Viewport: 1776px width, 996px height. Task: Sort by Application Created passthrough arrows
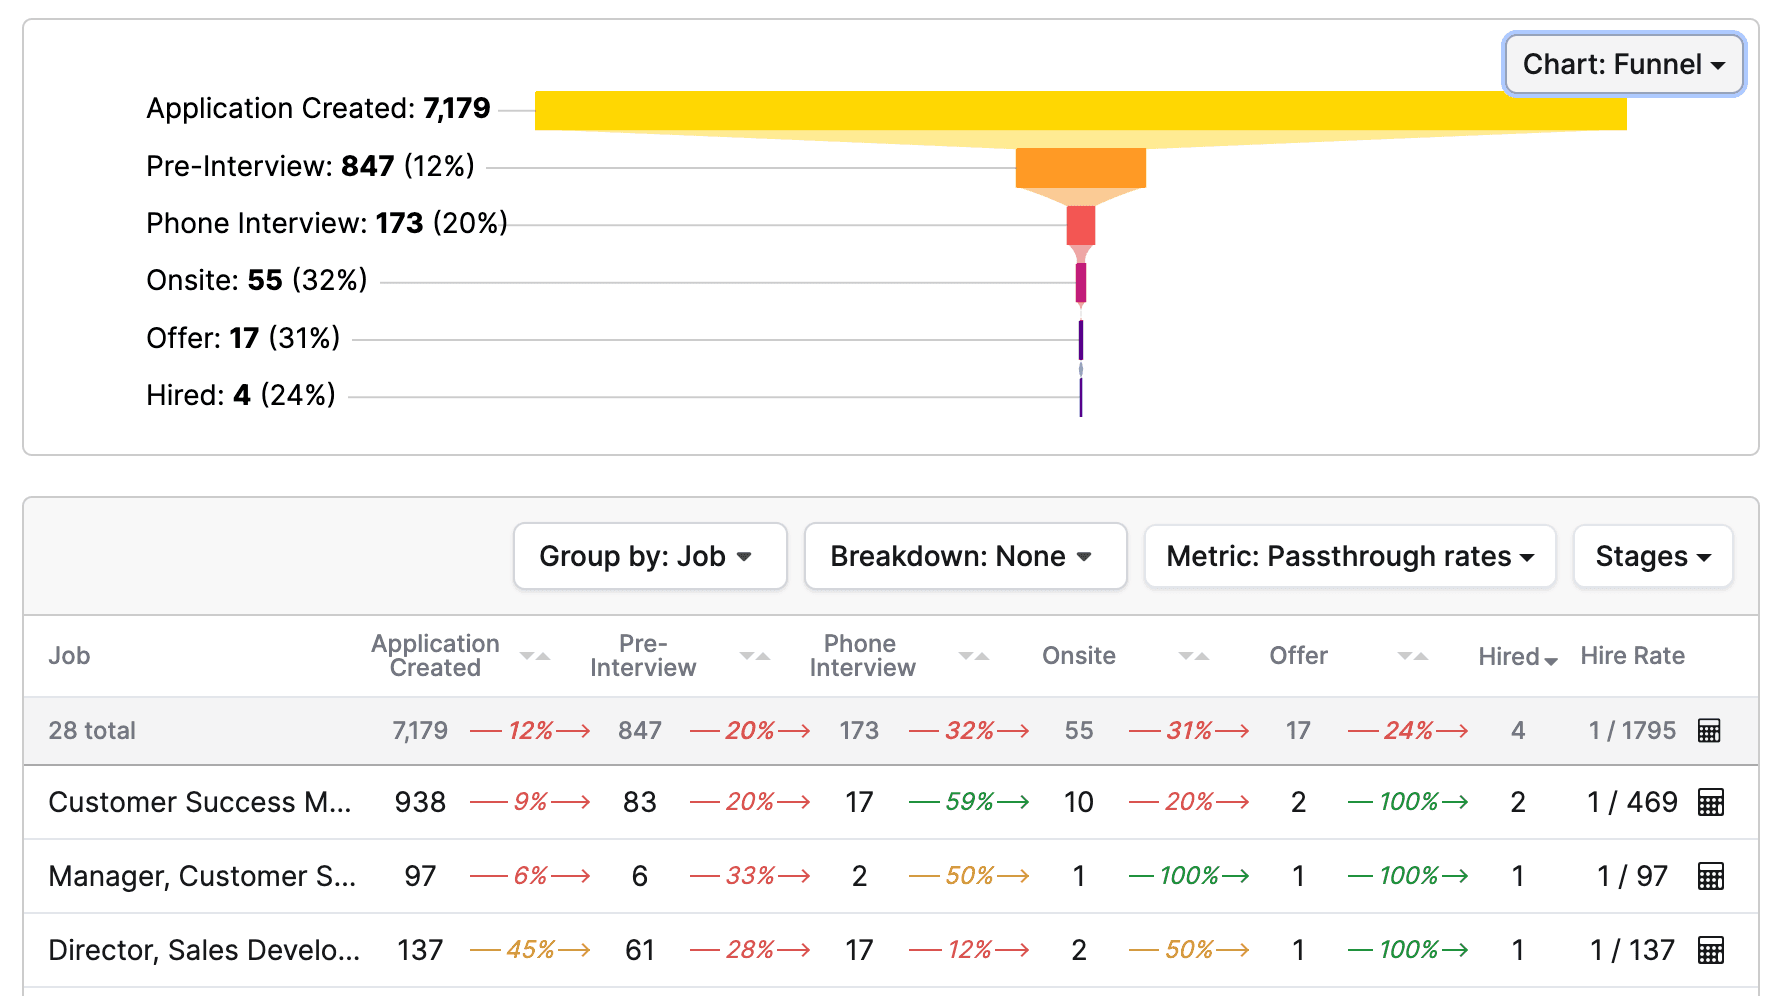535,657
